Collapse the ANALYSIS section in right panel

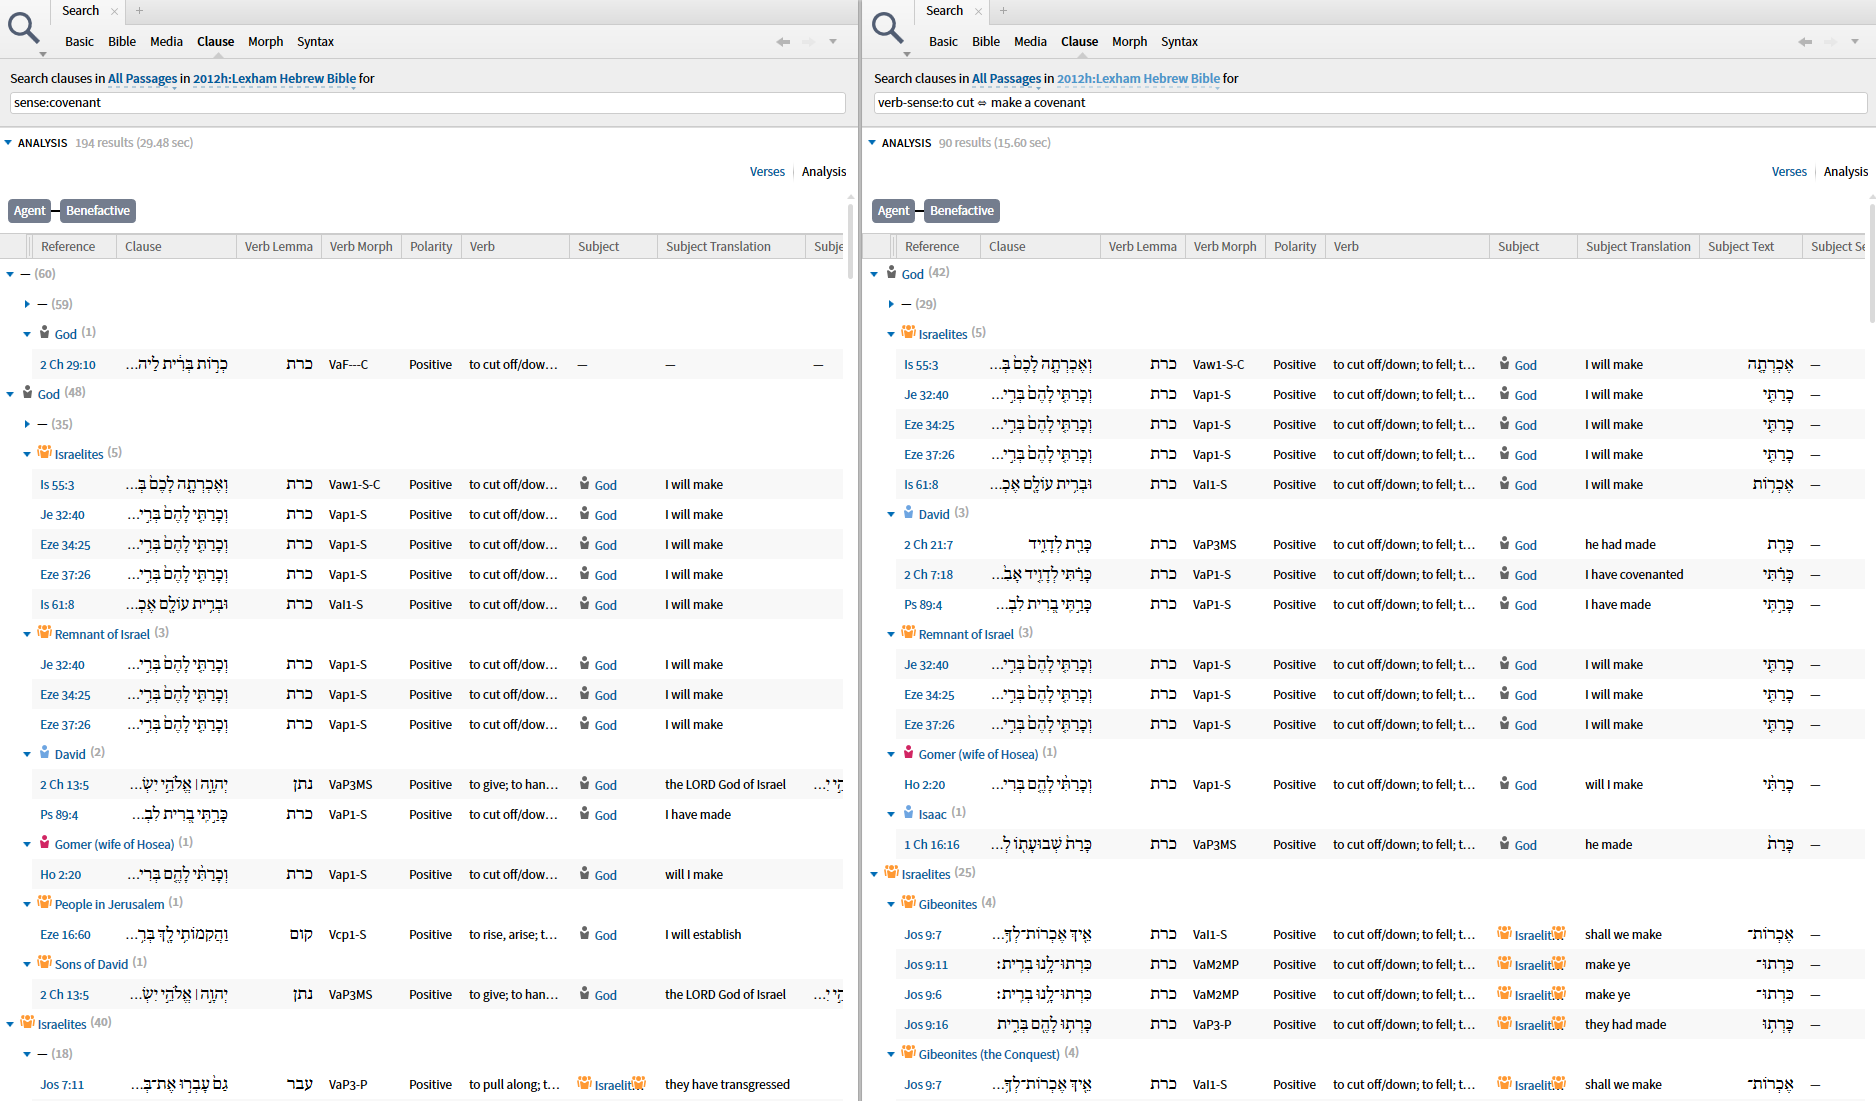pyautogui.click(x=872, y=143)
